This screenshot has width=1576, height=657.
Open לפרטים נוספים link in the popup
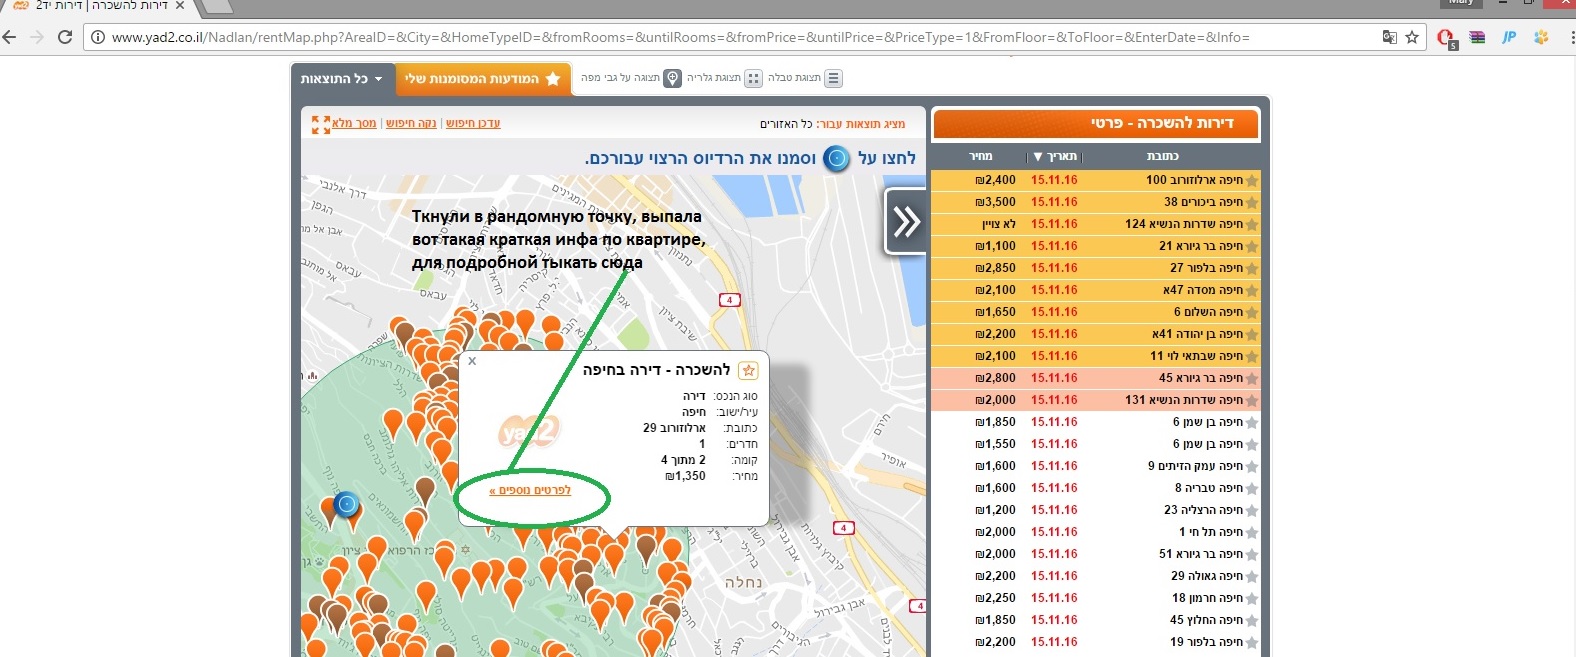pyautogui.click(x=530, y=490)
